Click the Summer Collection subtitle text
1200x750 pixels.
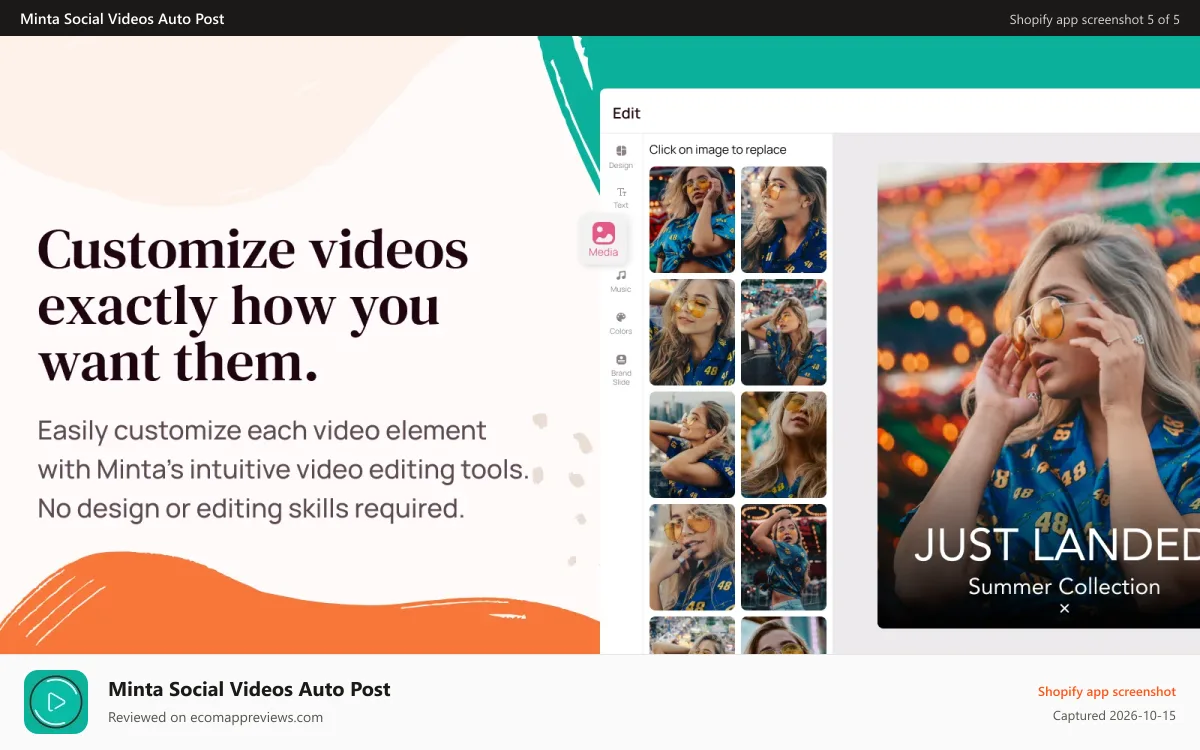(1064, 587)
